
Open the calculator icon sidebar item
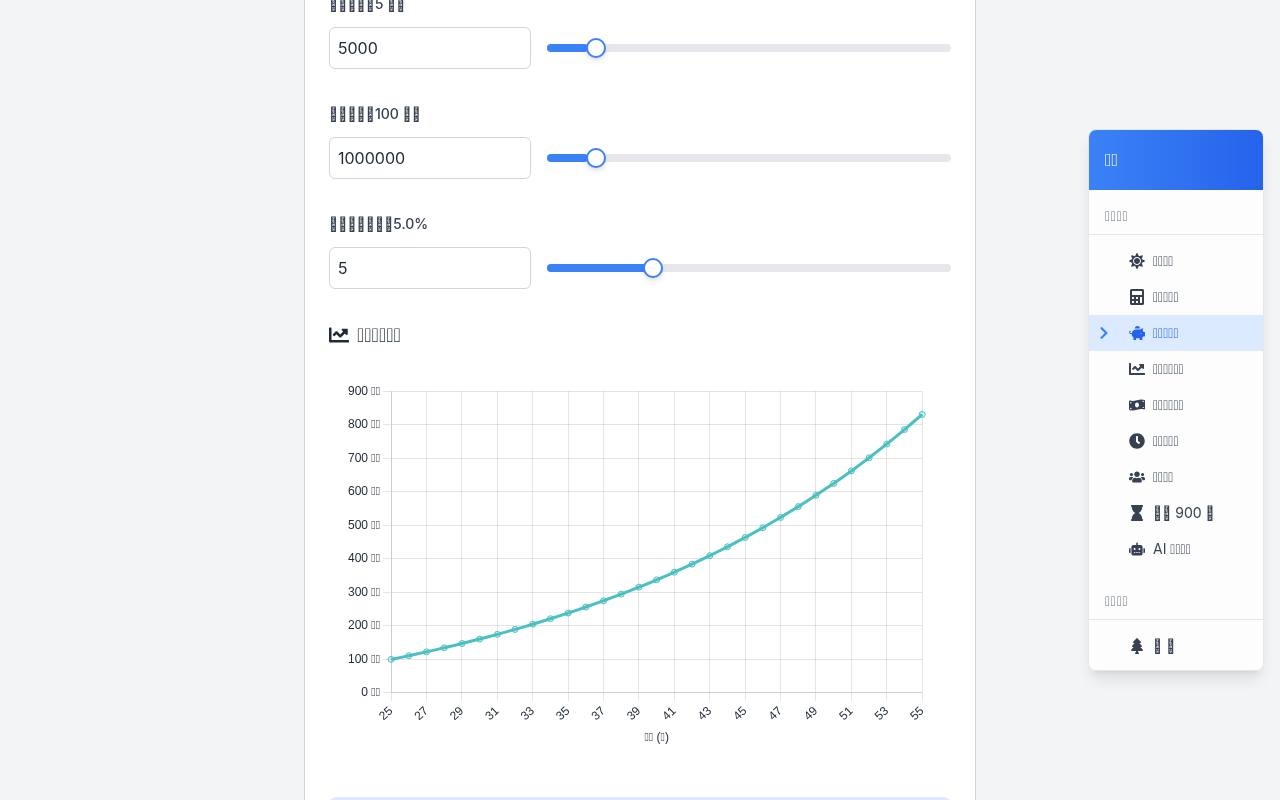click(1176, 297)
